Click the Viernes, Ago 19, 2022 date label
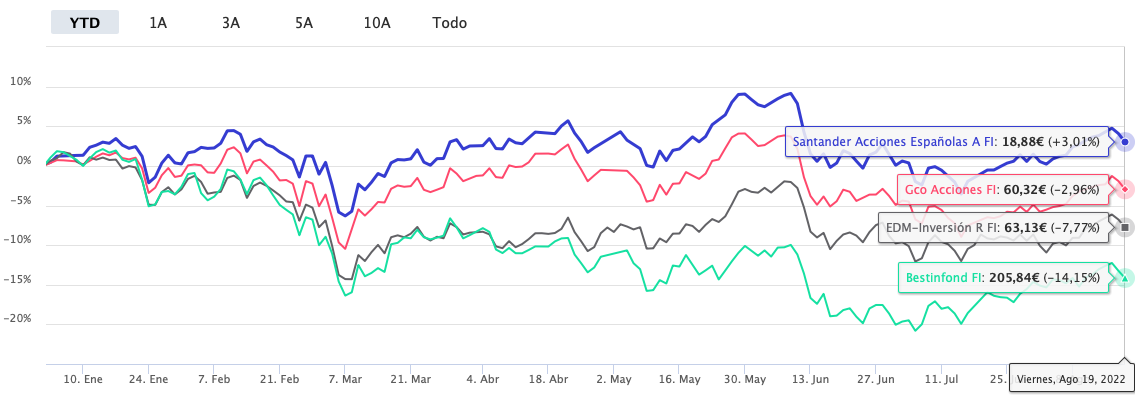Screen dimensions: 1142x400 (x=1069, y=380)
